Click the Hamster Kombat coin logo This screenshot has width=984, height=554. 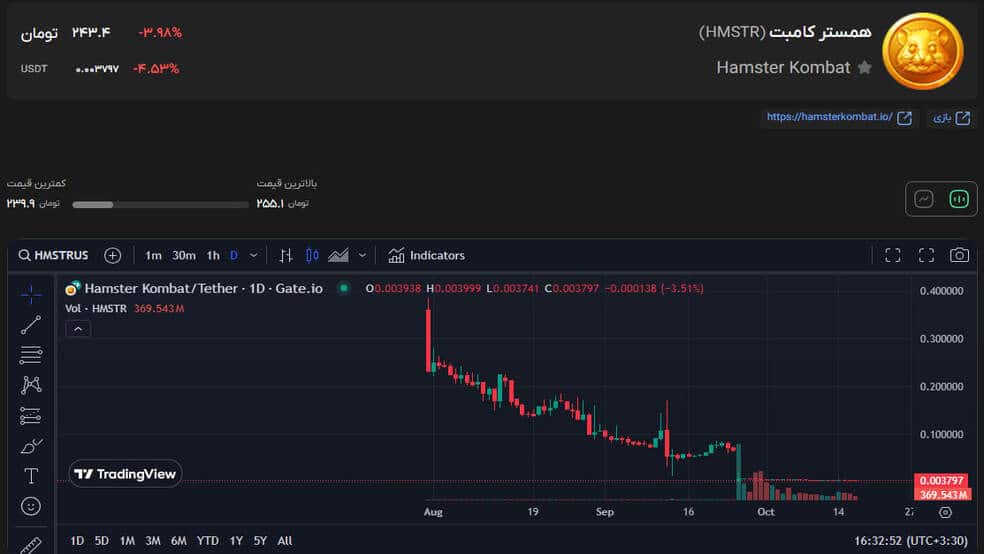tap(922, 51)
